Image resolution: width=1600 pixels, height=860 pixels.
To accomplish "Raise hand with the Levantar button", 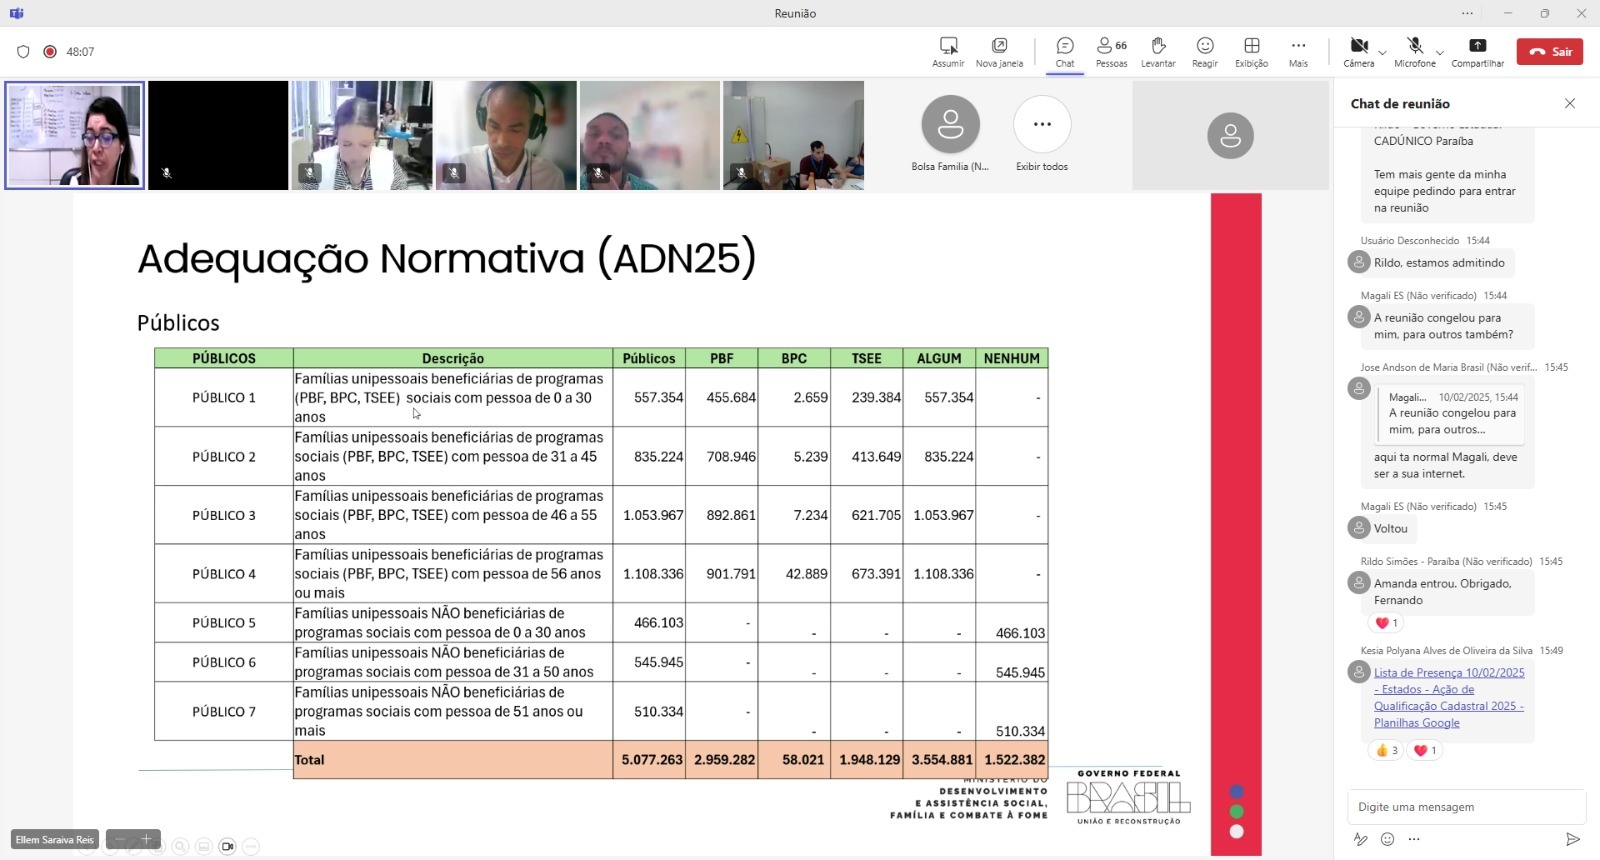I will tap(1158, 51).
